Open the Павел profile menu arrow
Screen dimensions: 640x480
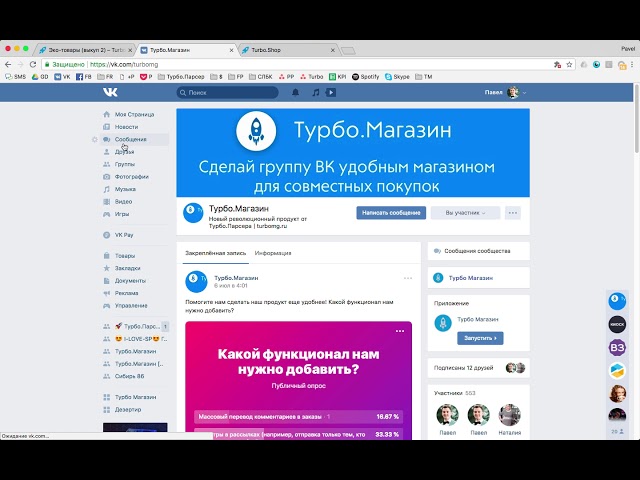point(524,93)
